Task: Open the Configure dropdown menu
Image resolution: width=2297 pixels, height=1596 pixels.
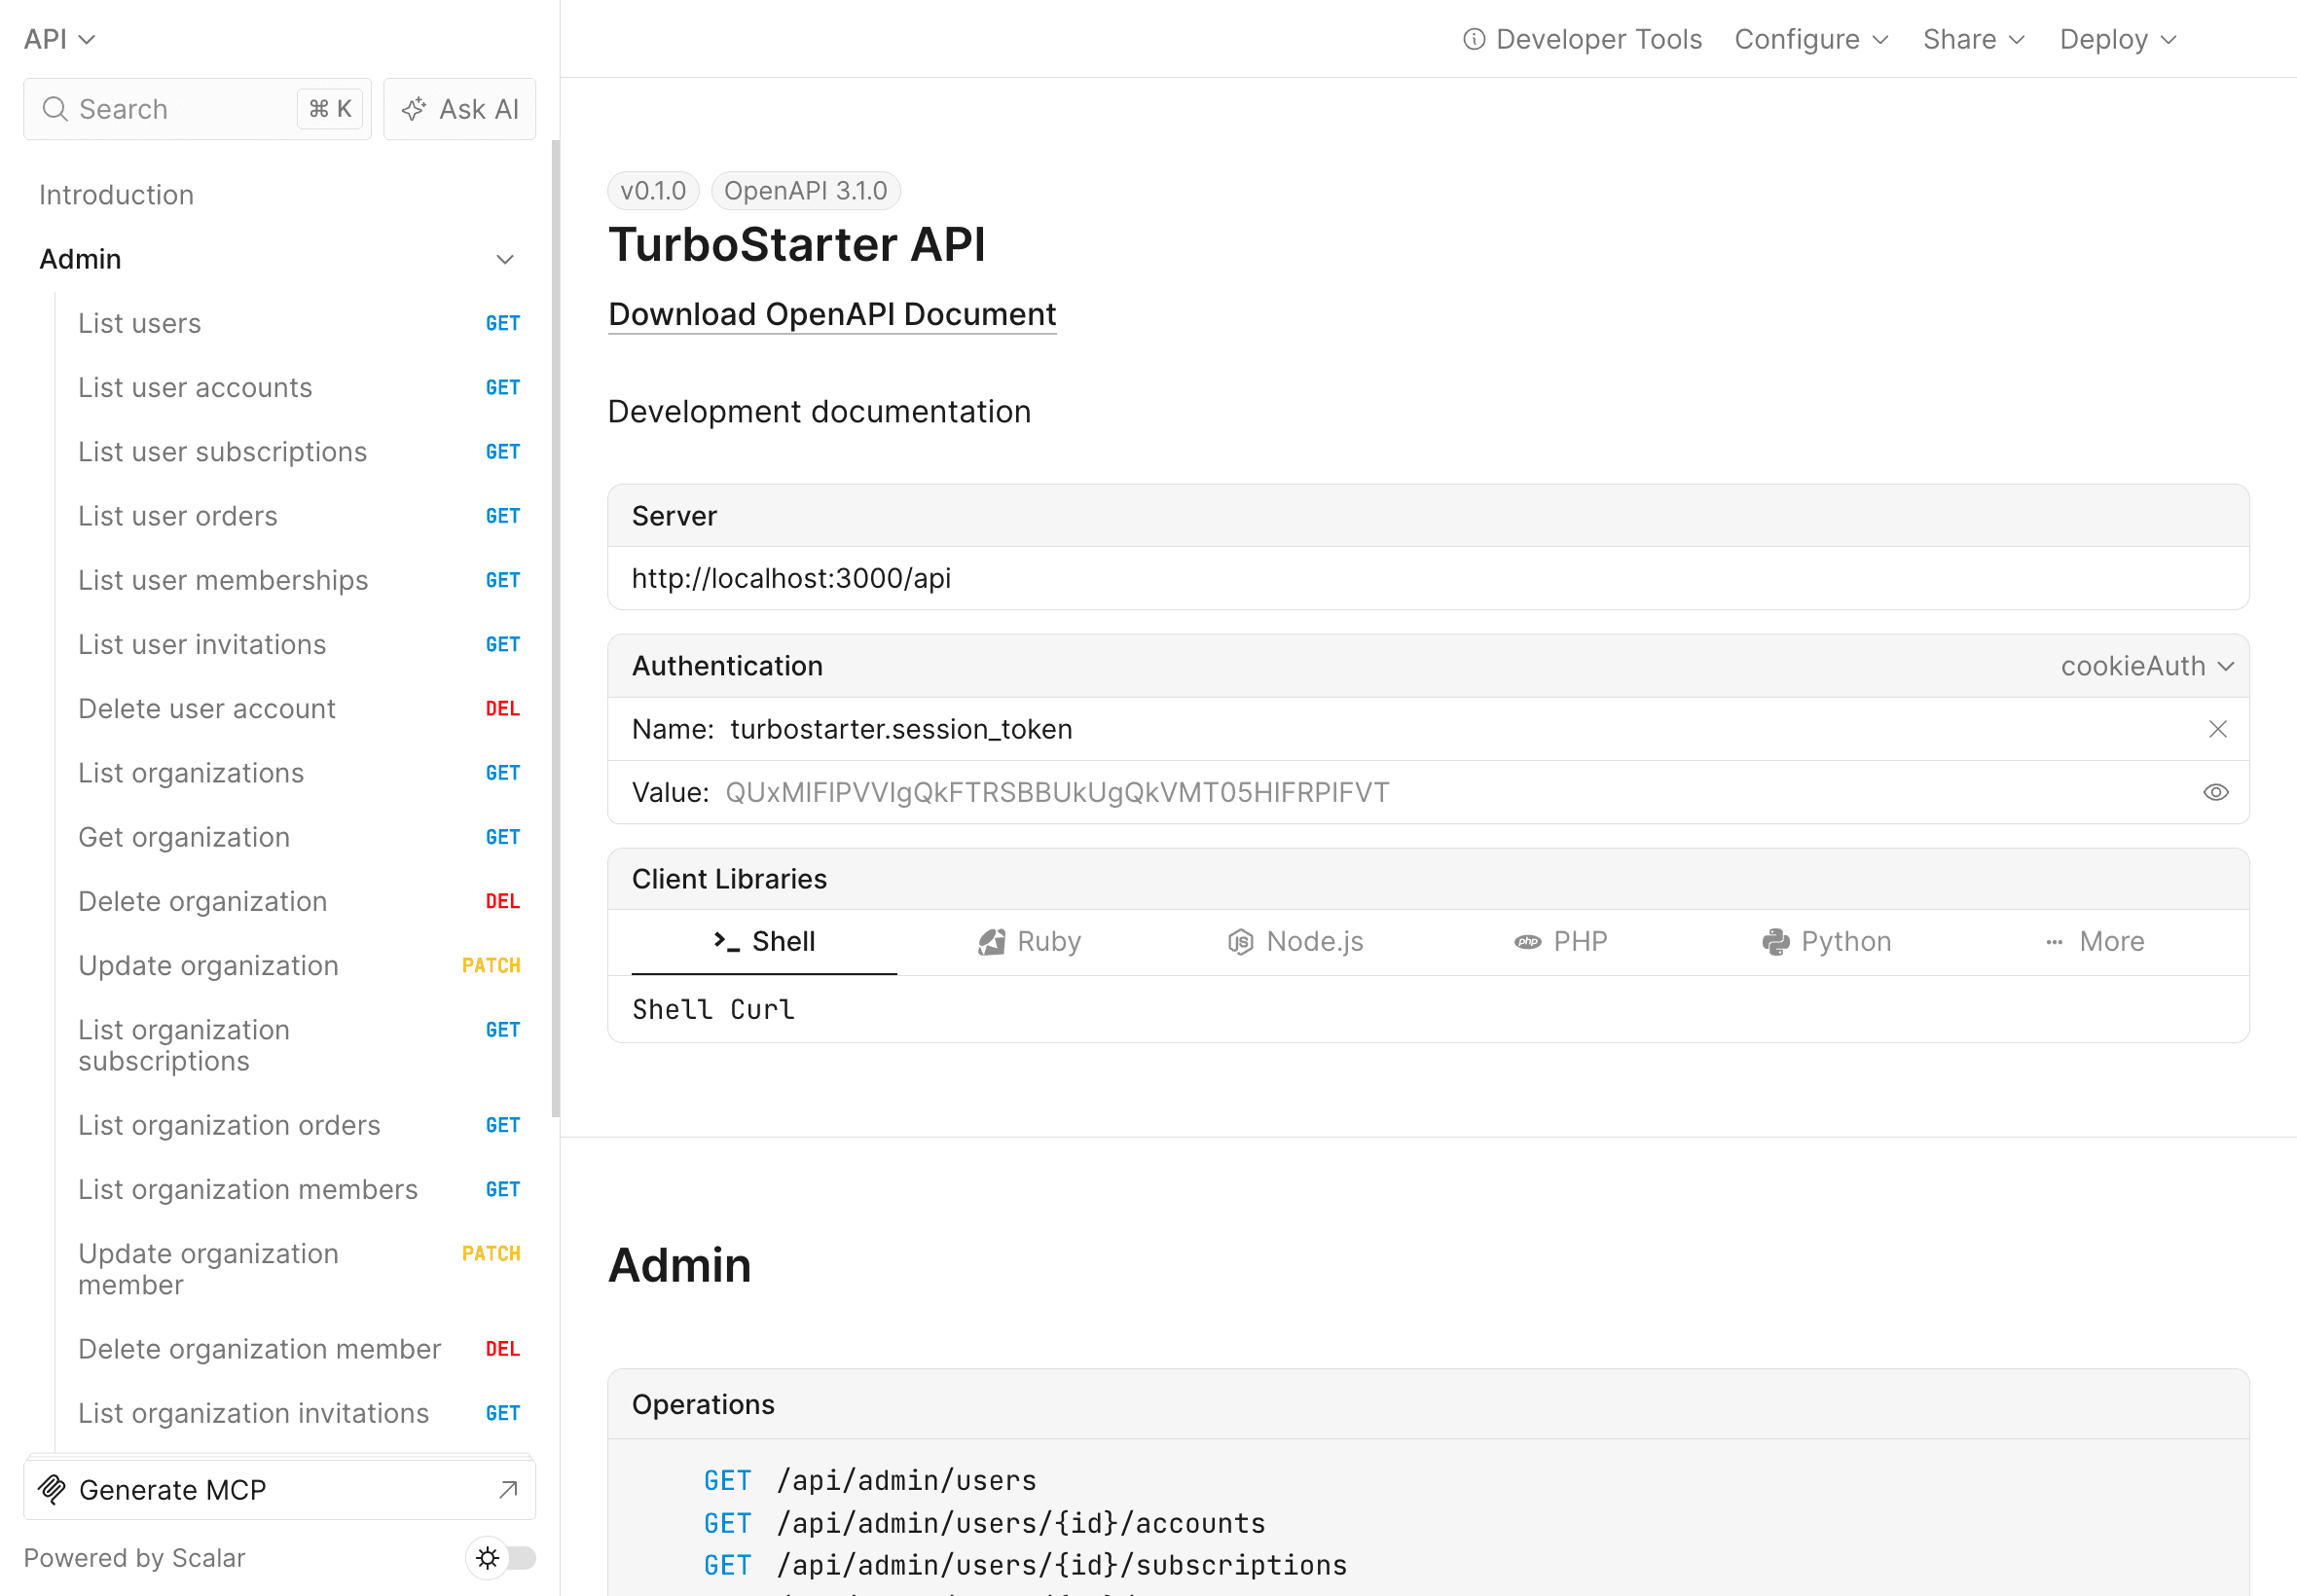Action: pyautogui.click(x=1812, y=39)
